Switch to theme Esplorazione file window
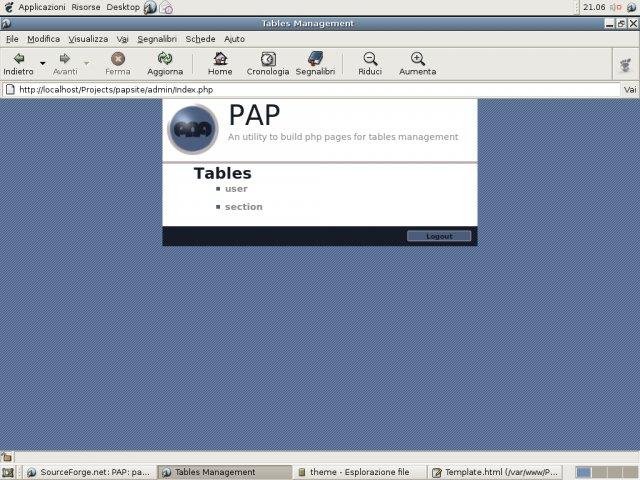Image resolution: width=640 pixels, height=480 pixels. (x=360, y=472)
